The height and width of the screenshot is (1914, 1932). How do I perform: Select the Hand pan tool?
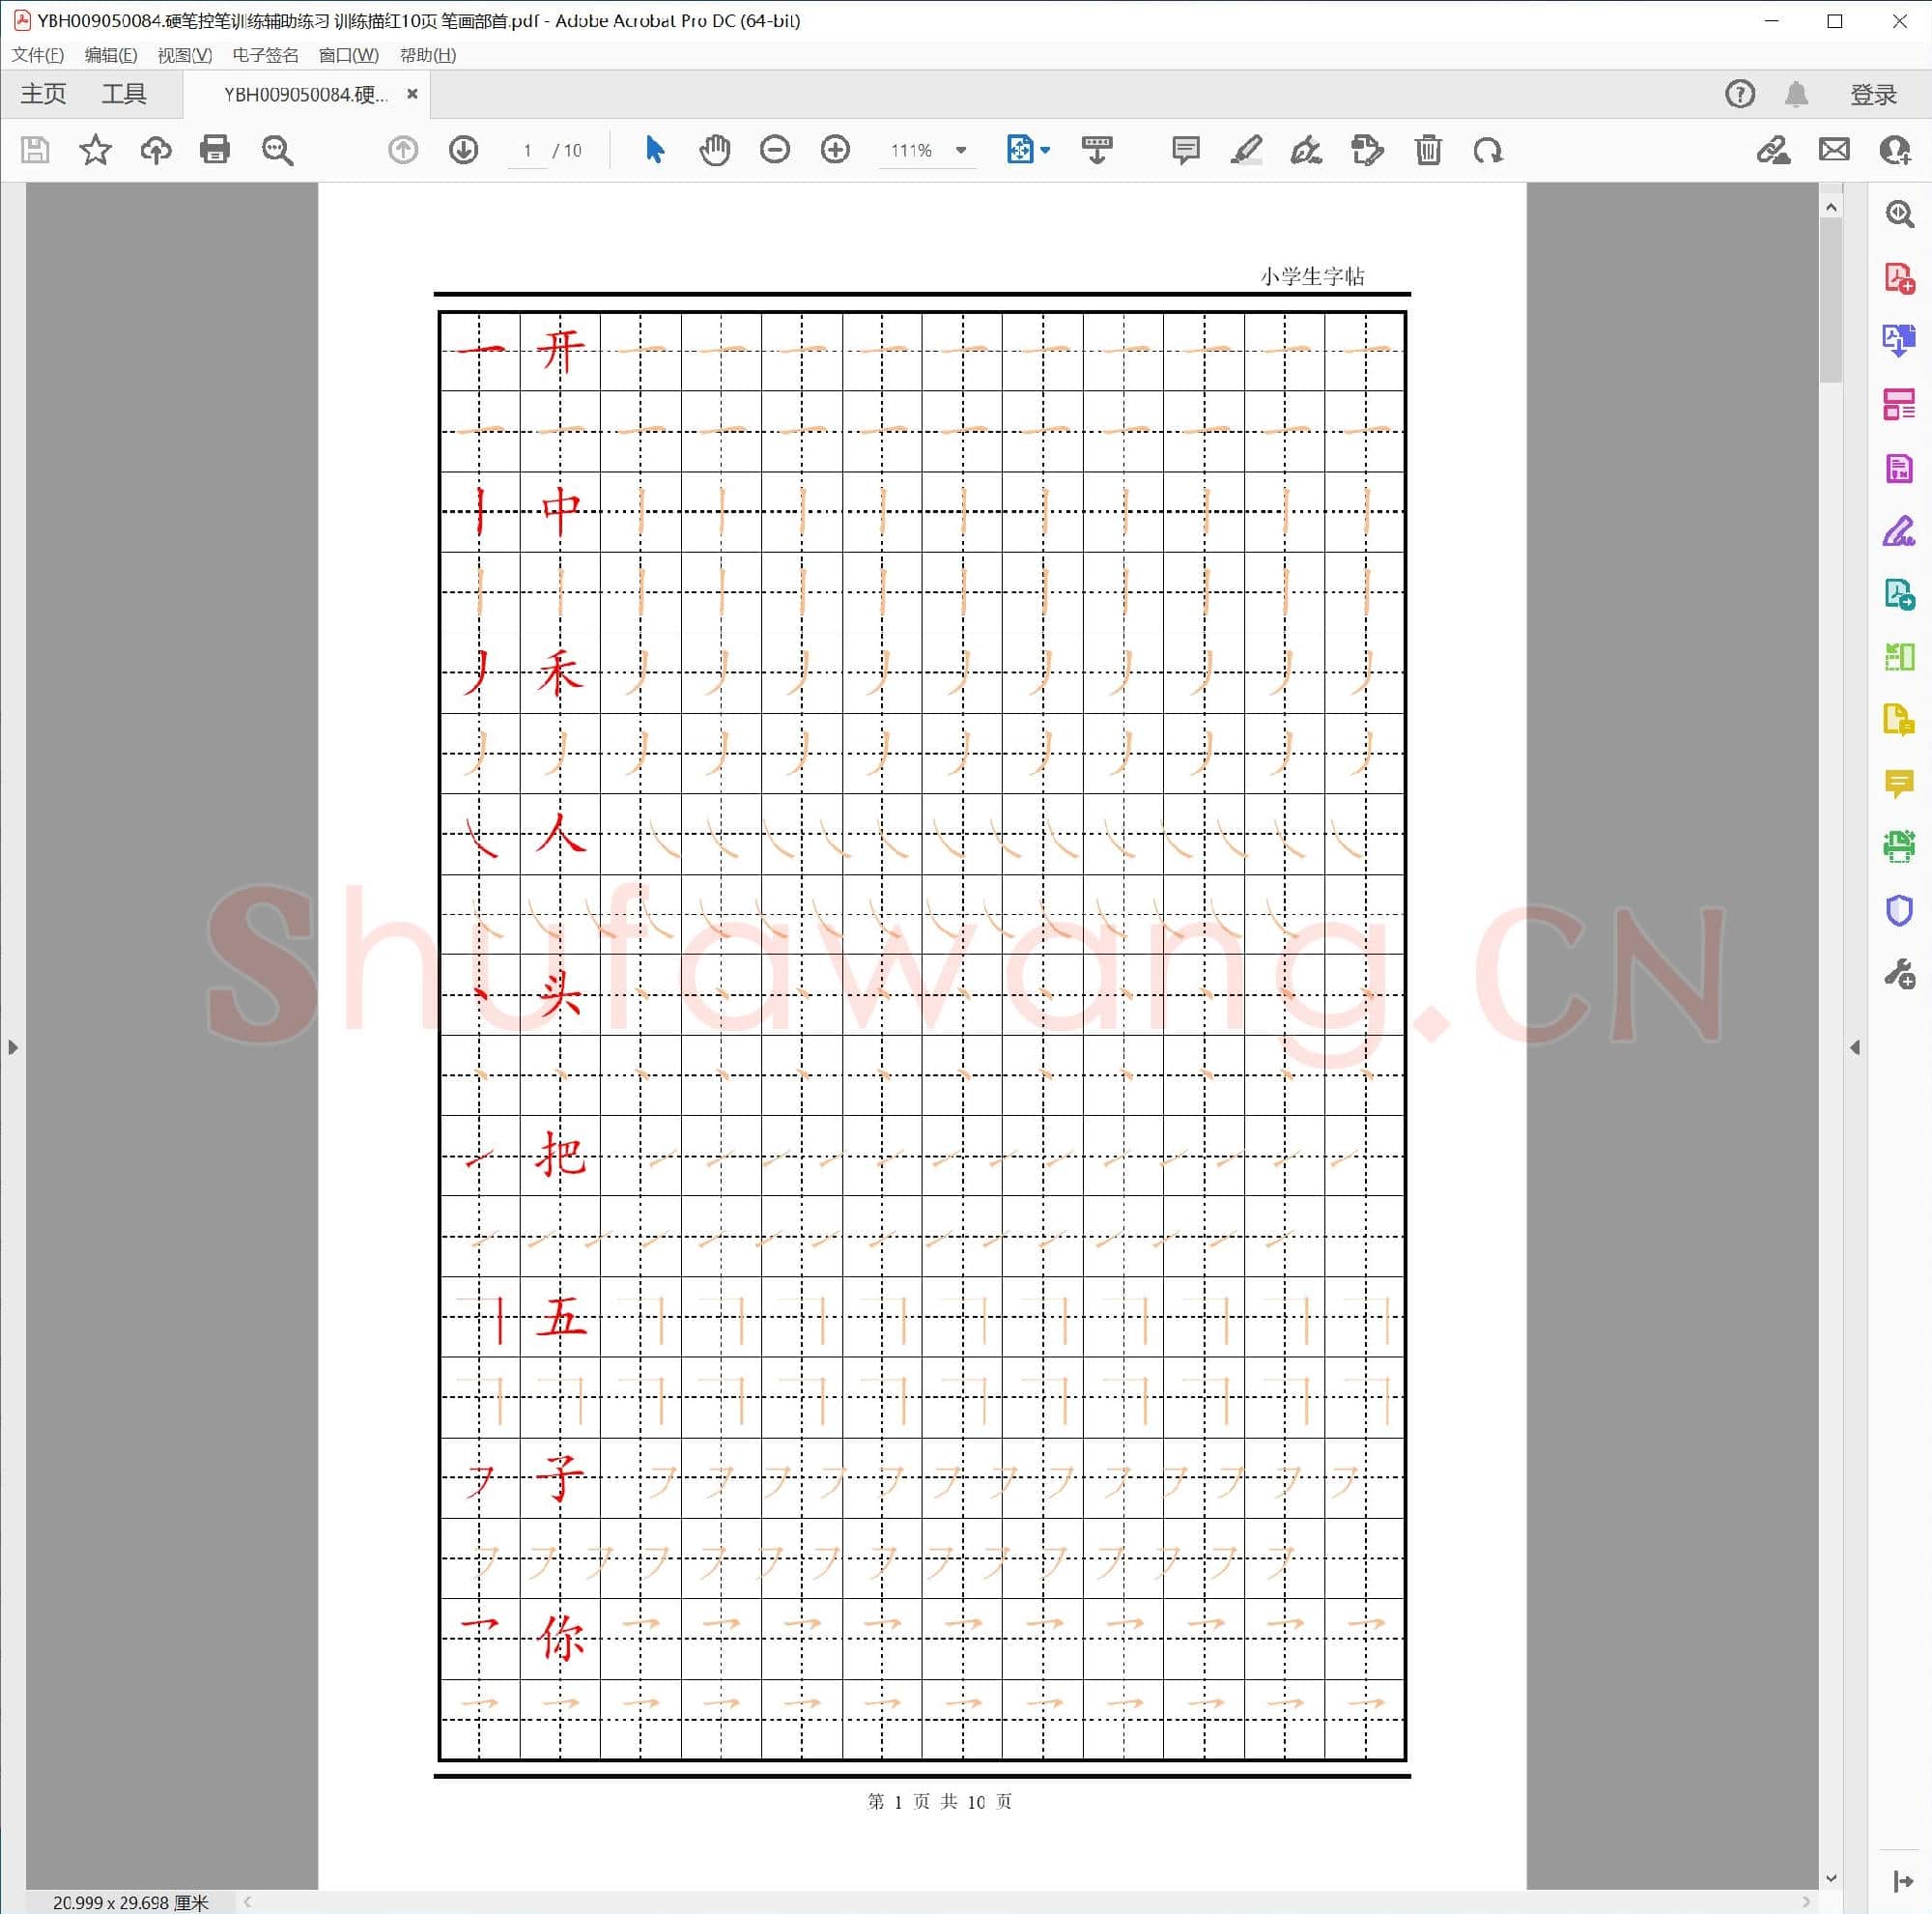714,150
